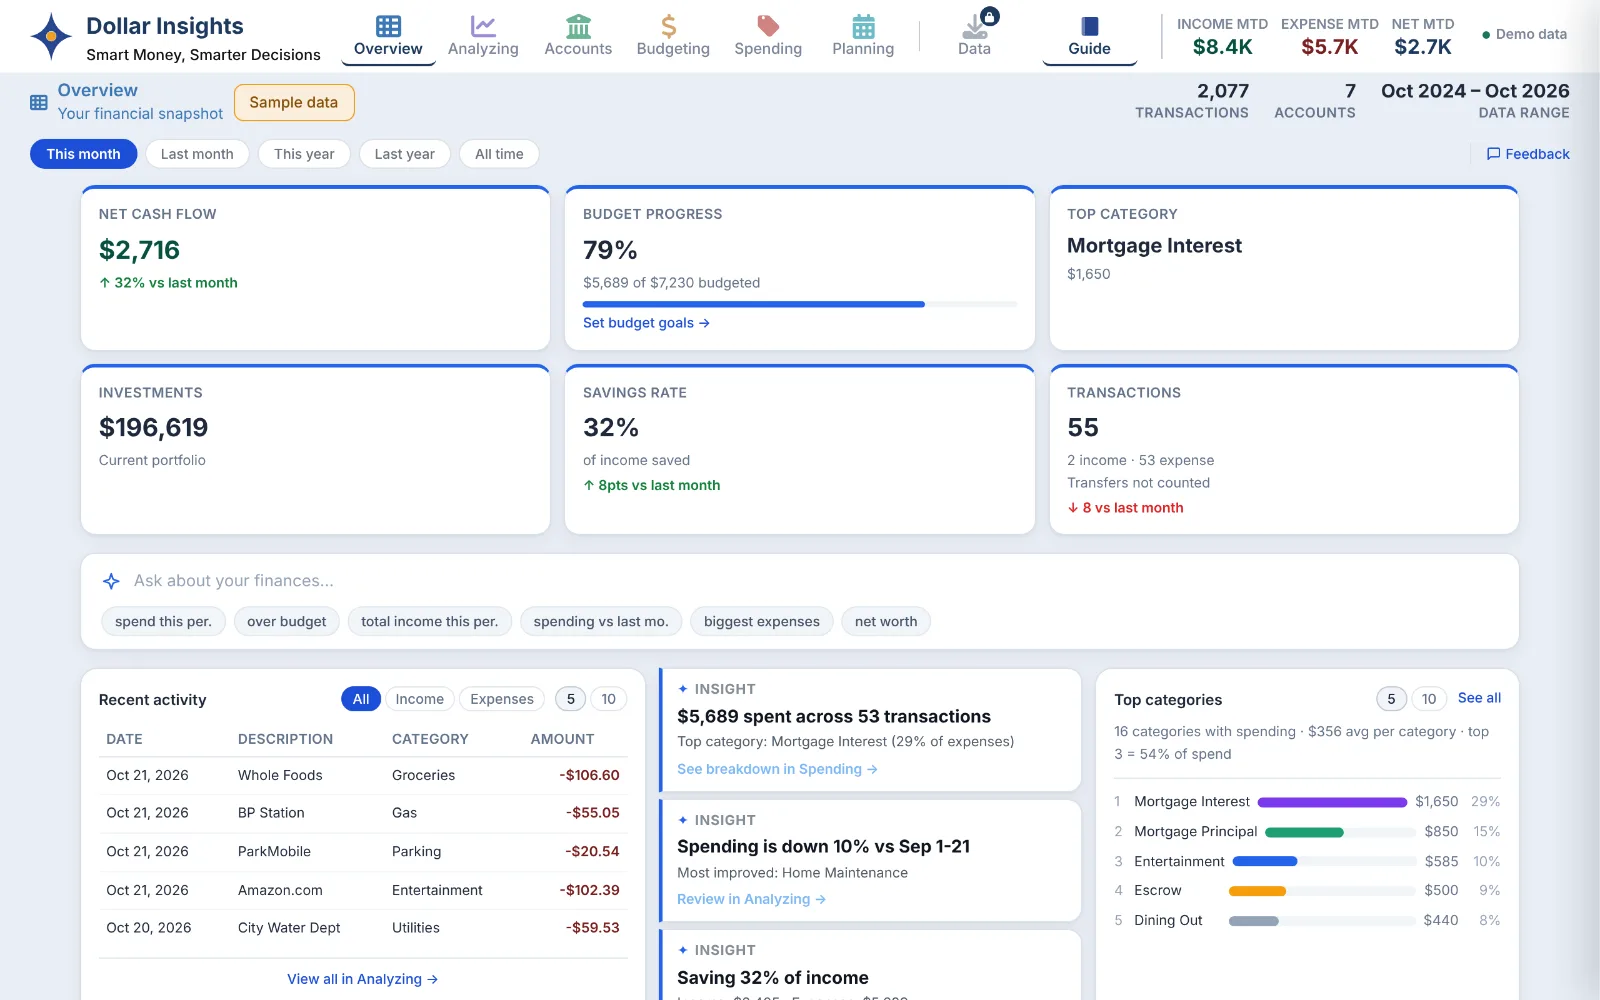Show 10 rows in Recent activity
The image size is (1600, 1000).
click(609, 699)
